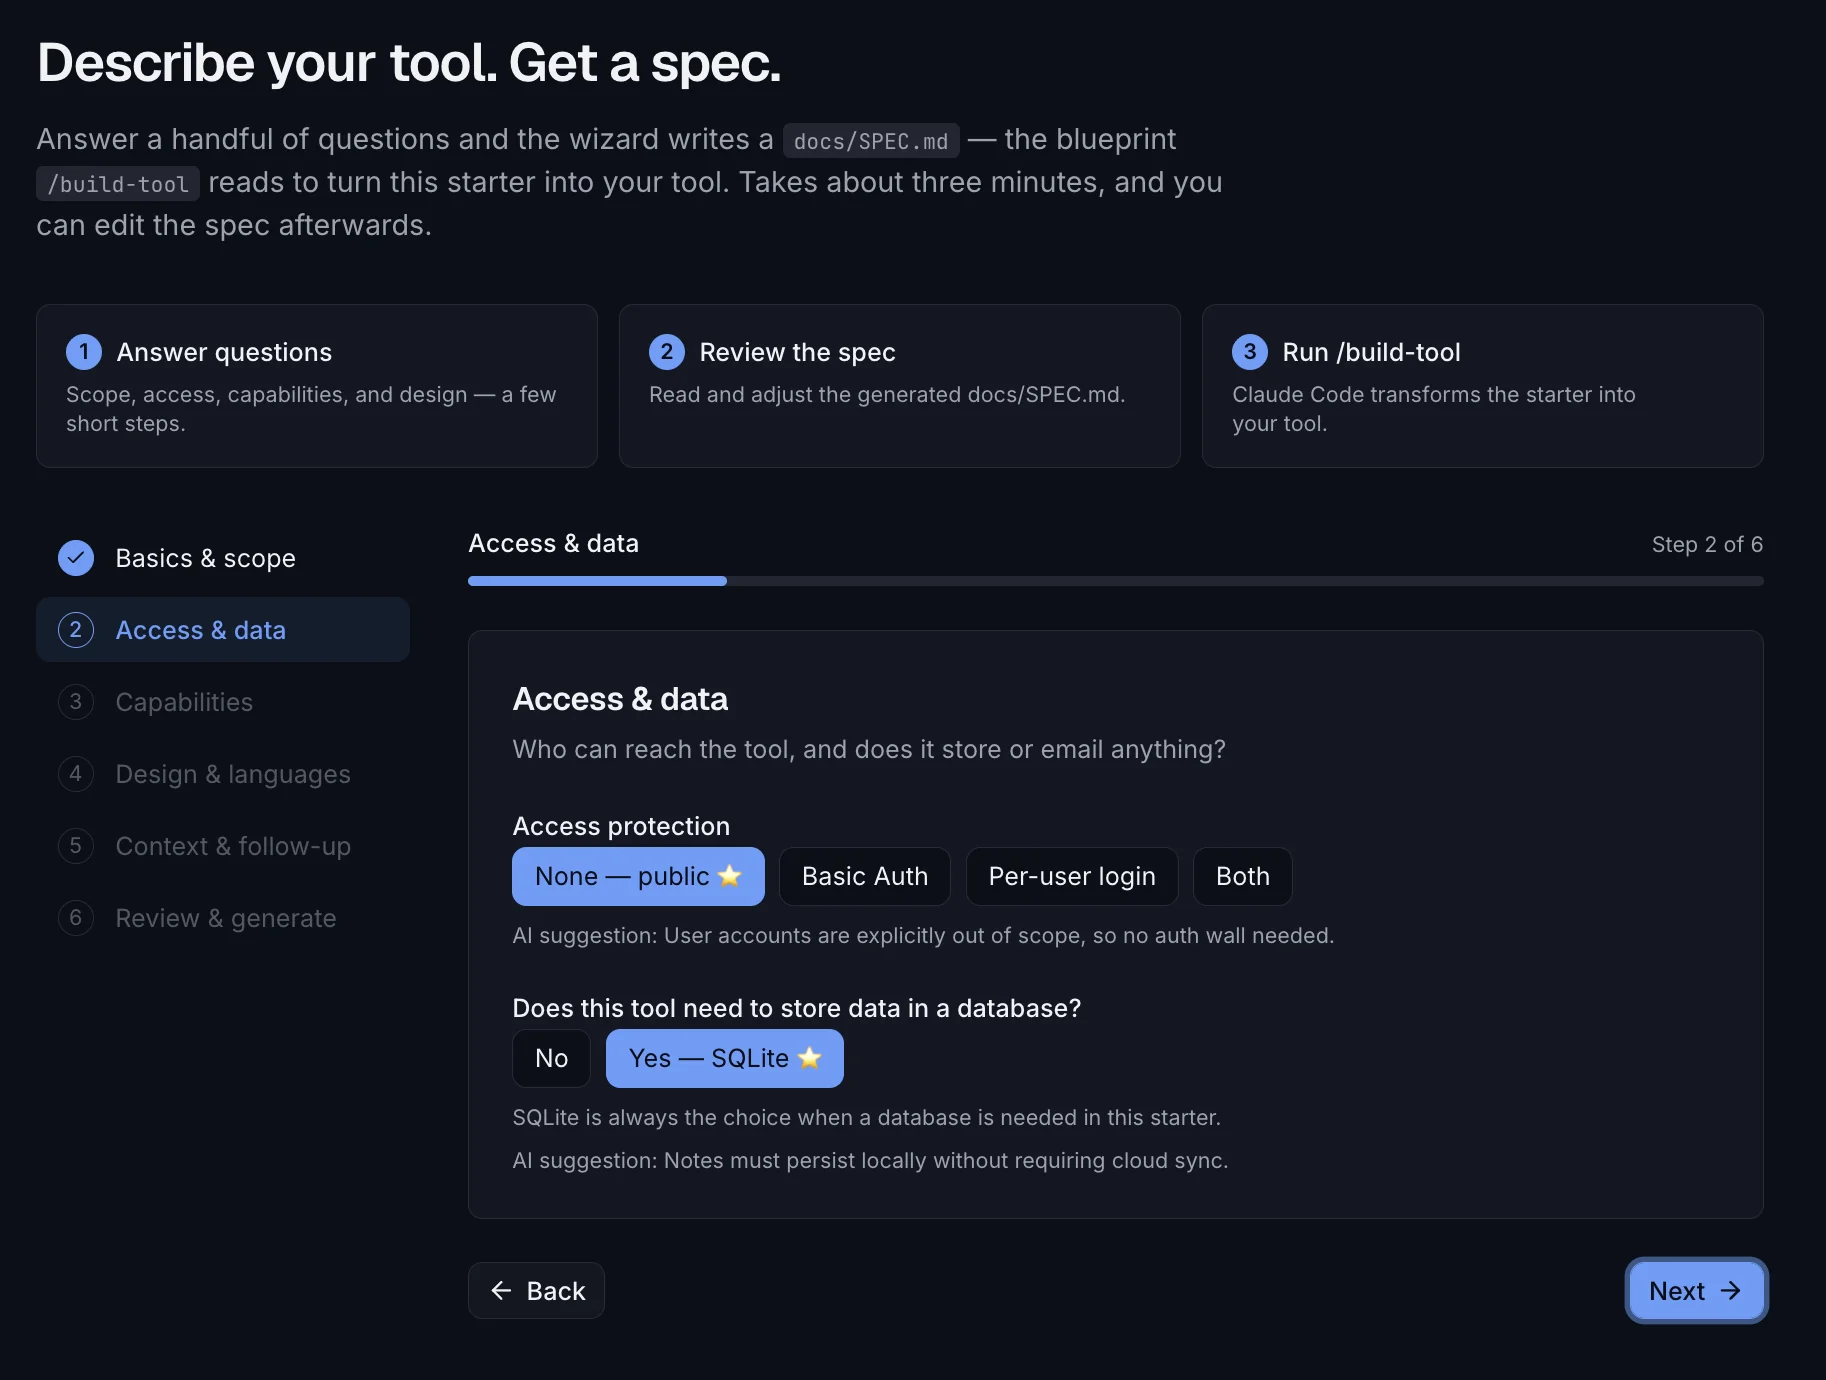Click the 'Access protection' field label
Viewport: 1826px width, 1380px height.
(621, 826)
